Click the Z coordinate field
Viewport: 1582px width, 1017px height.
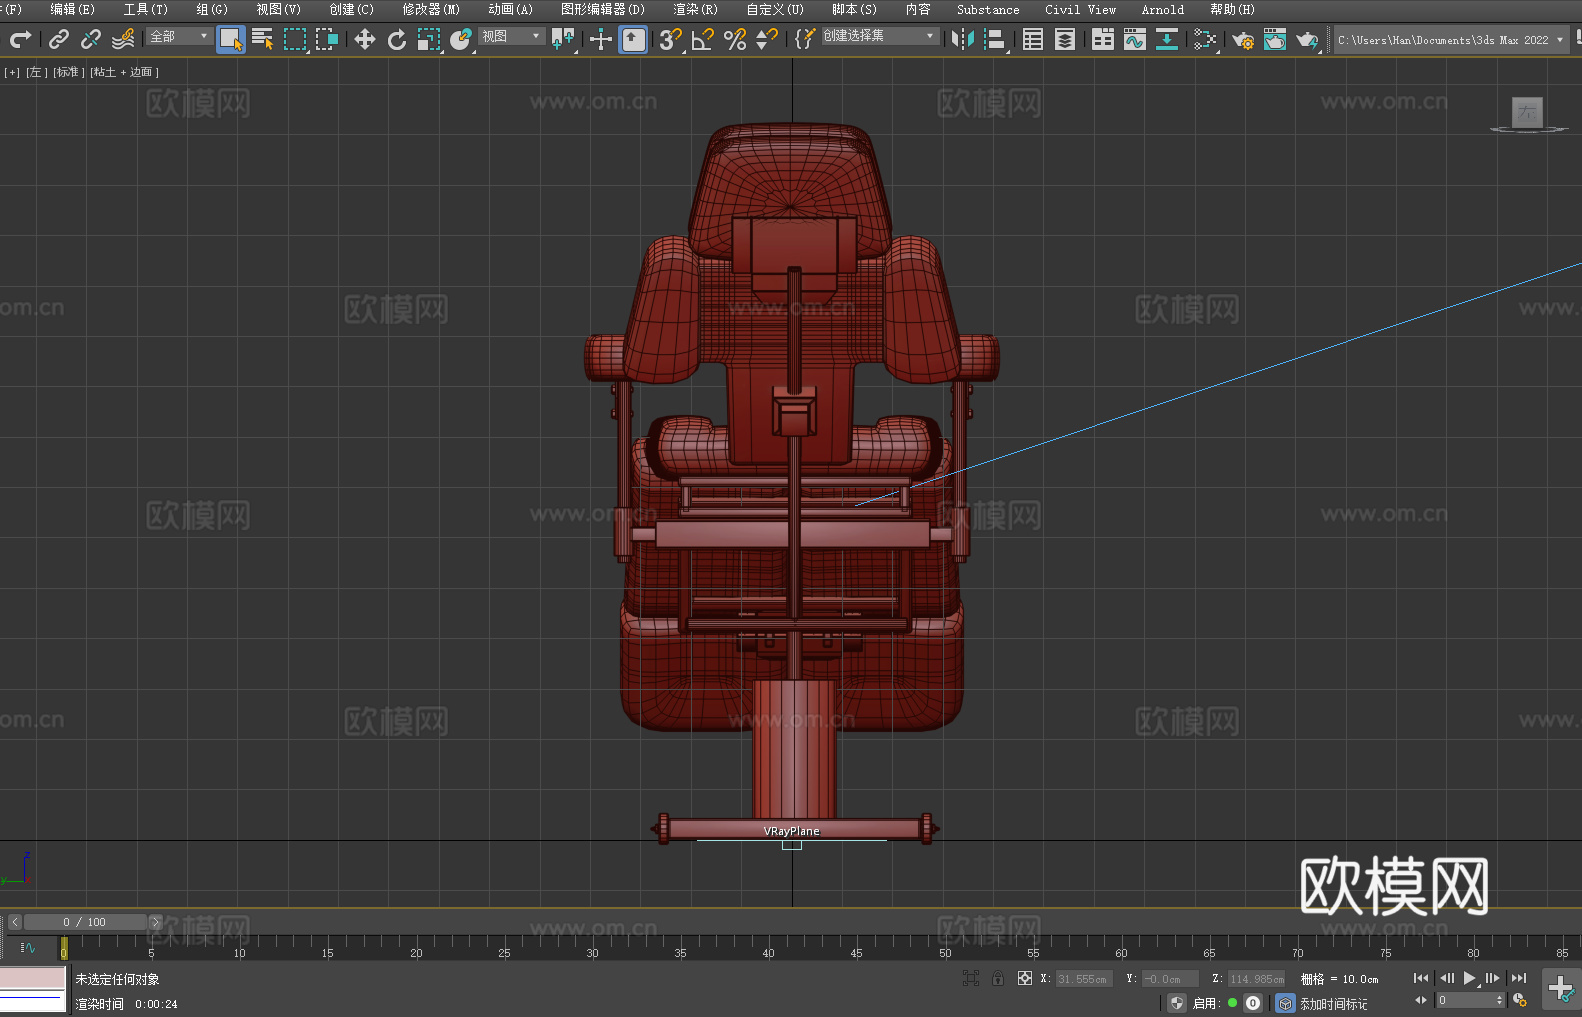coord(1256,979)
